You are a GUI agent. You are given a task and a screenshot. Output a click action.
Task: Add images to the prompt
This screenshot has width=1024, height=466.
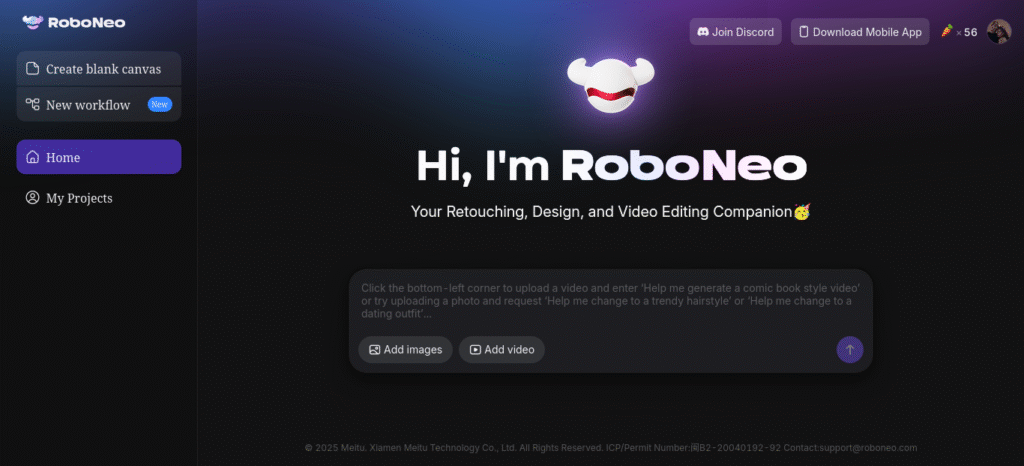tap(406, 350)
